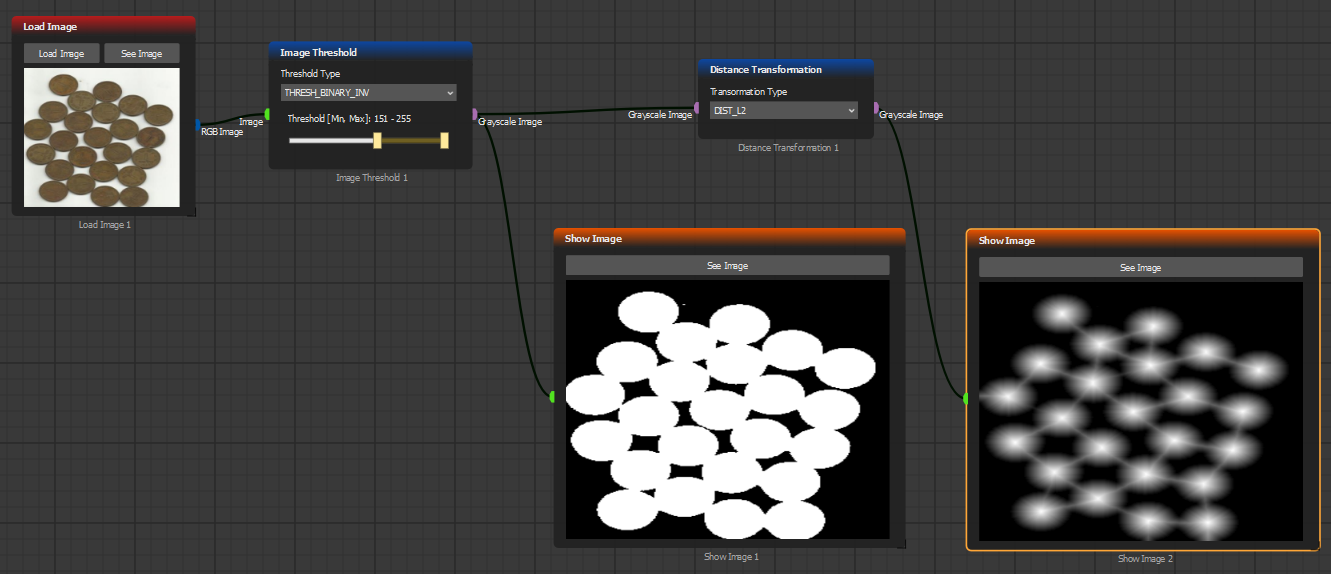Click the maximum threshold slider handle
The width and height of the screenshot is (1331, 574).
pos(444,141)
